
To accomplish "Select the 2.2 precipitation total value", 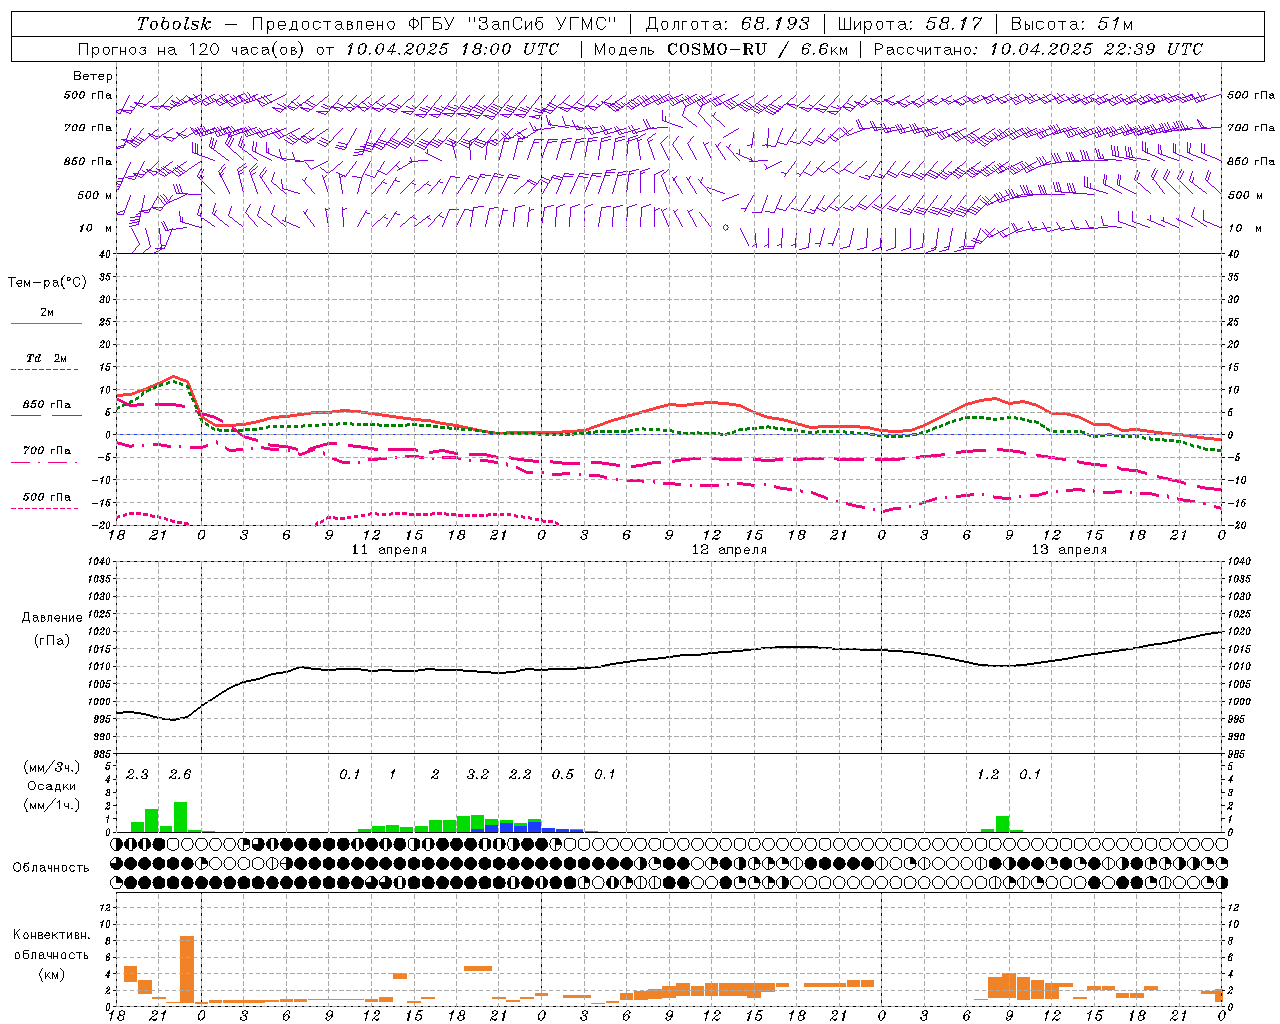I will (520, 775).
